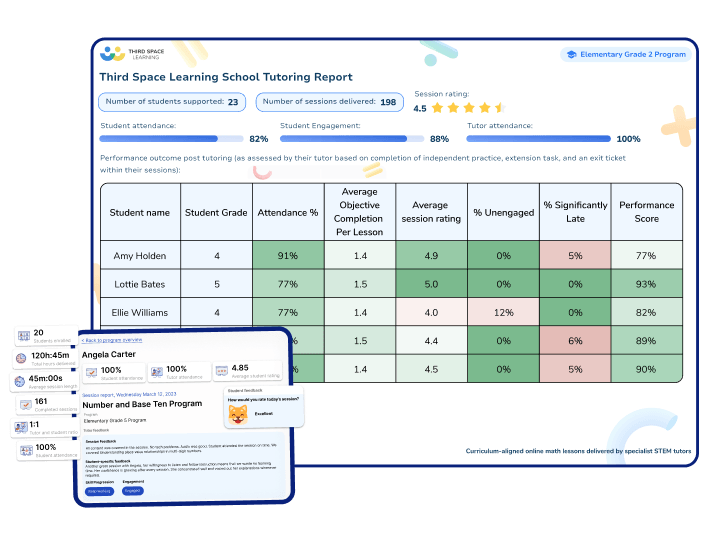This screenshot has width=708, height=546.
Task: Click the session rating stars
Action: pyautogui.click(x=469, y=108)
